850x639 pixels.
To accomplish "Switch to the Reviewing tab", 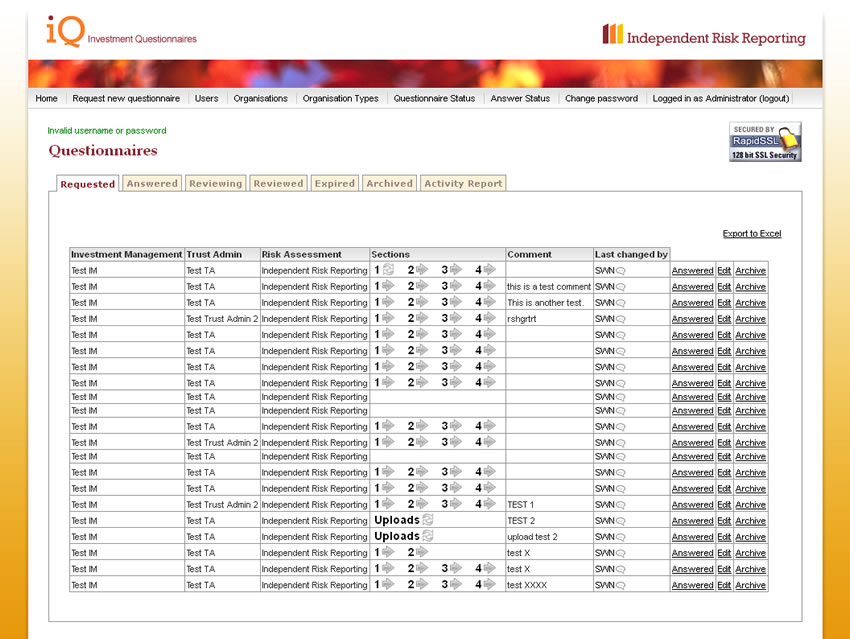I will [x=216, y=183].
